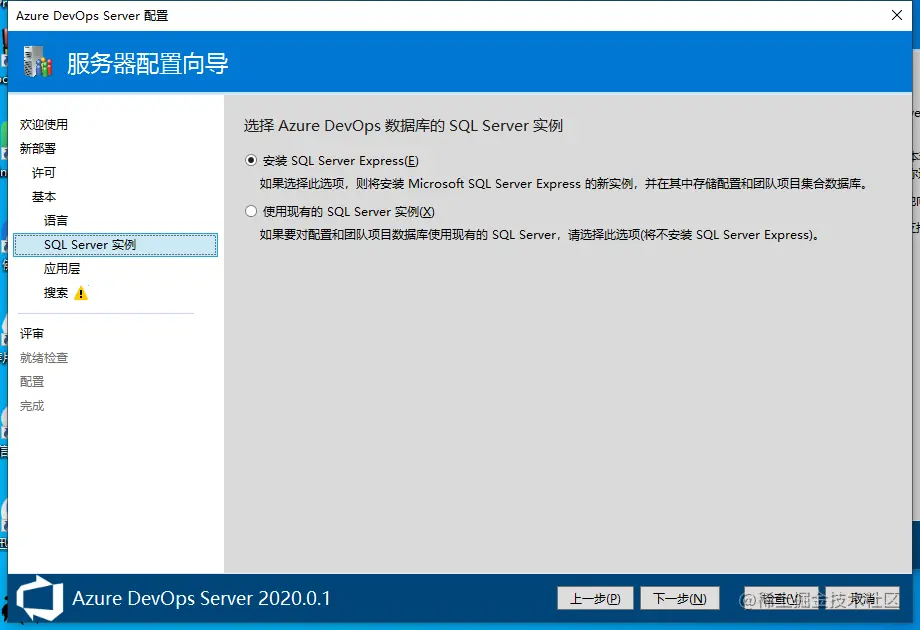Click the 上一步(P) previous button
This screenshot has height=630, width=920.
click(595, 598)
